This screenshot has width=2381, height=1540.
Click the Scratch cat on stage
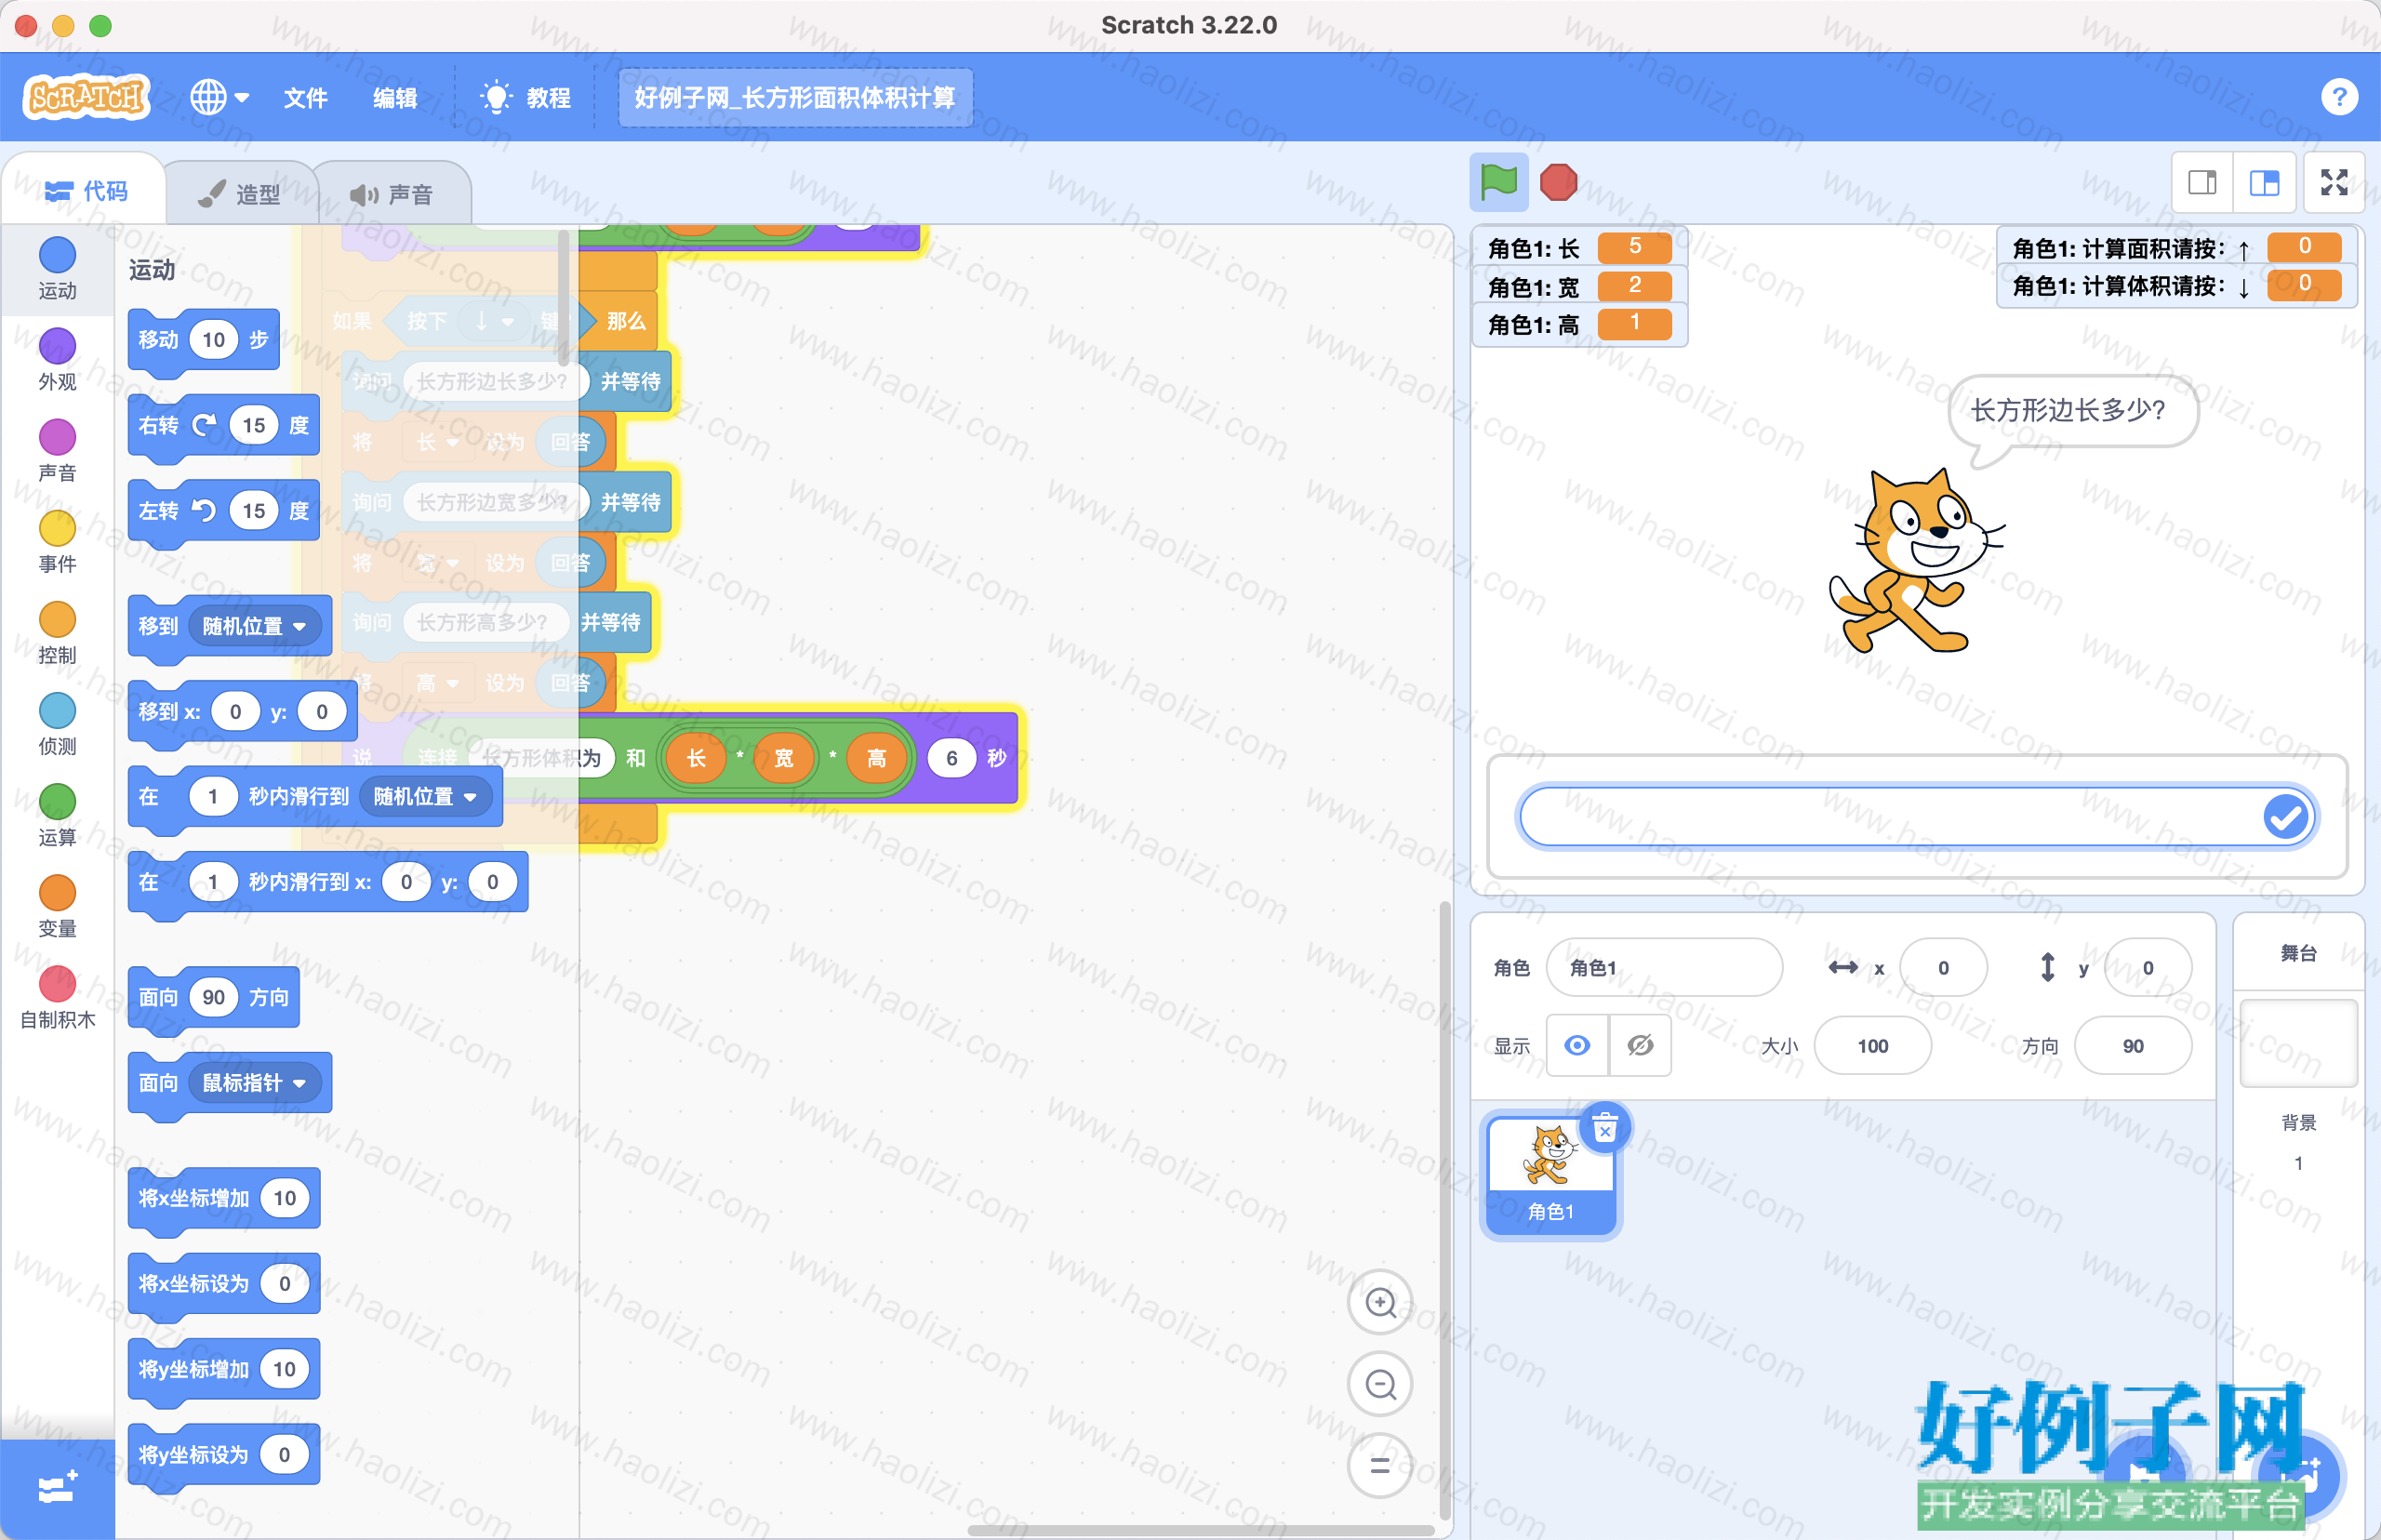(x=1915, y=562)
